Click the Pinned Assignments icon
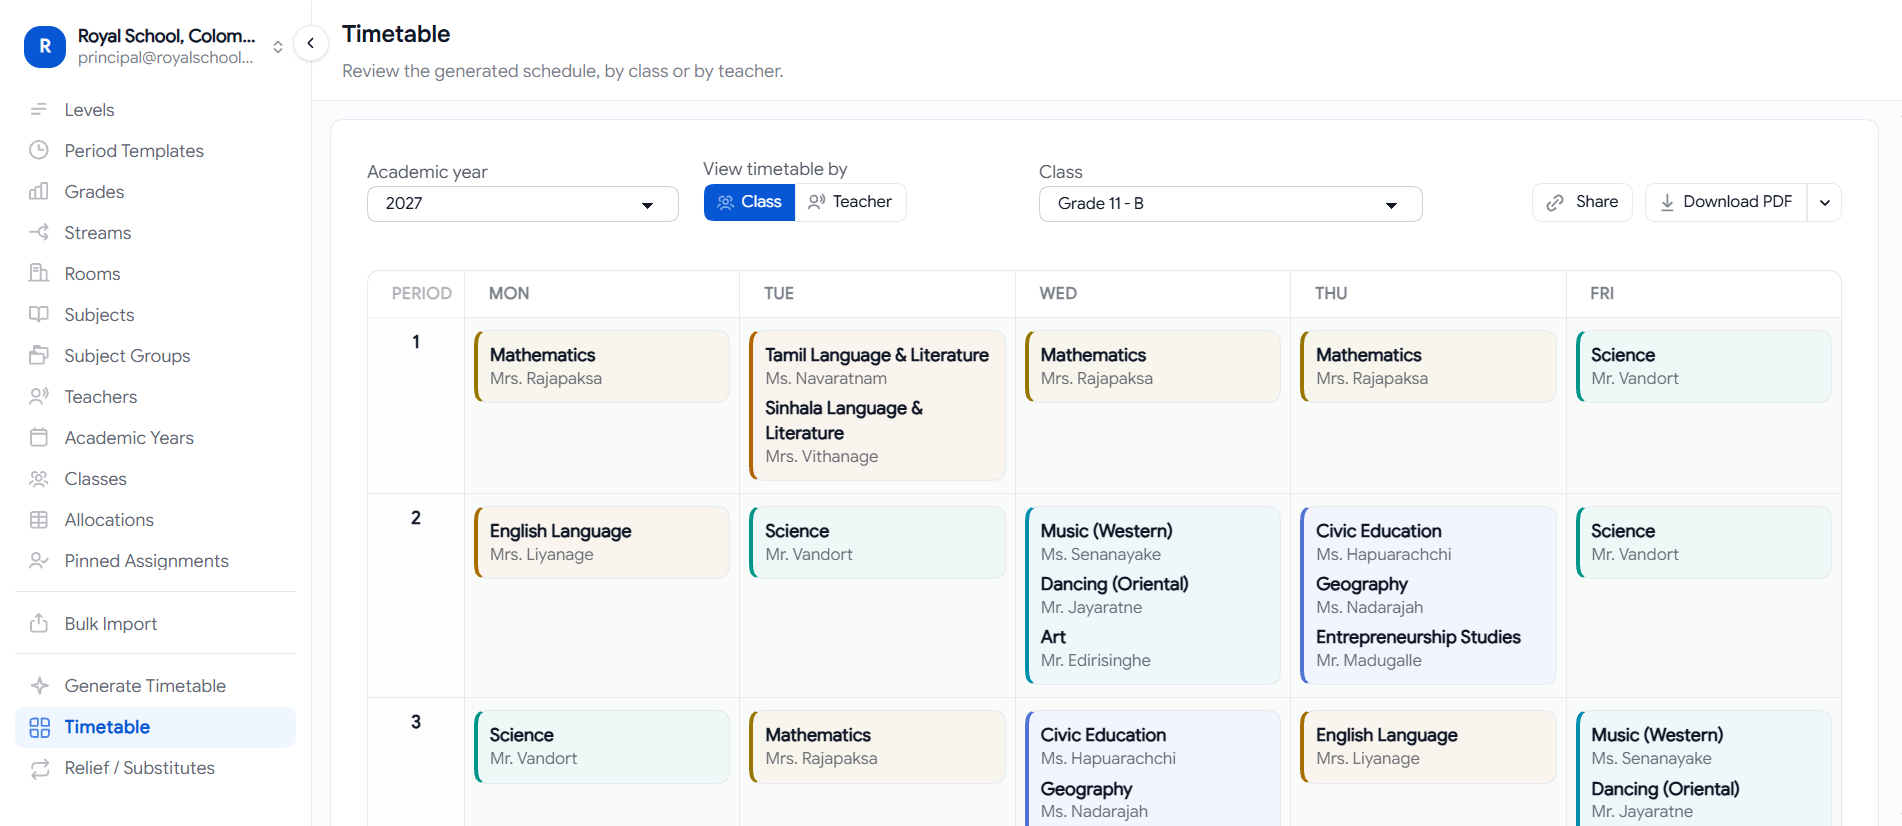Screen dimensions: 1902x826 point(39,560)
